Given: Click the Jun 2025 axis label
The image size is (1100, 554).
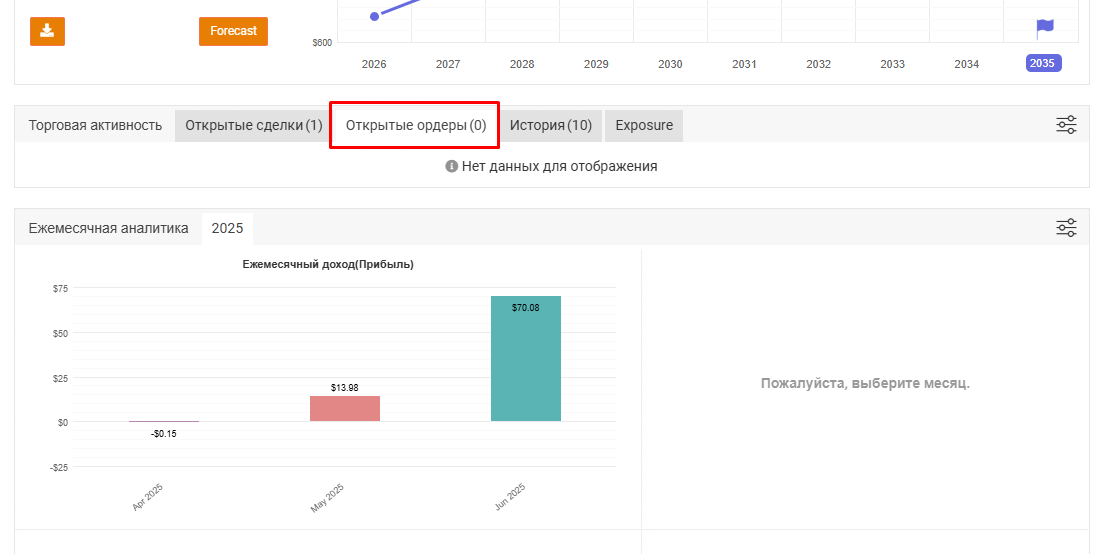Looking at the screenshot, I should click(x=510, y=497).
